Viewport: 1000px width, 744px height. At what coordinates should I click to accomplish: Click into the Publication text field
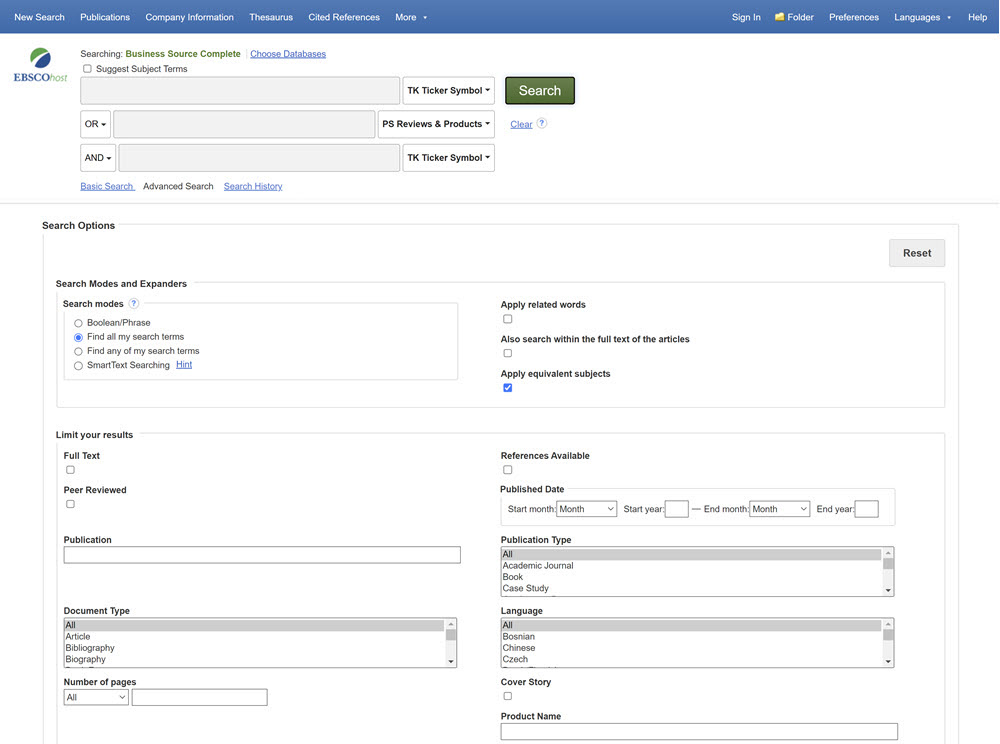coord(262,555)
